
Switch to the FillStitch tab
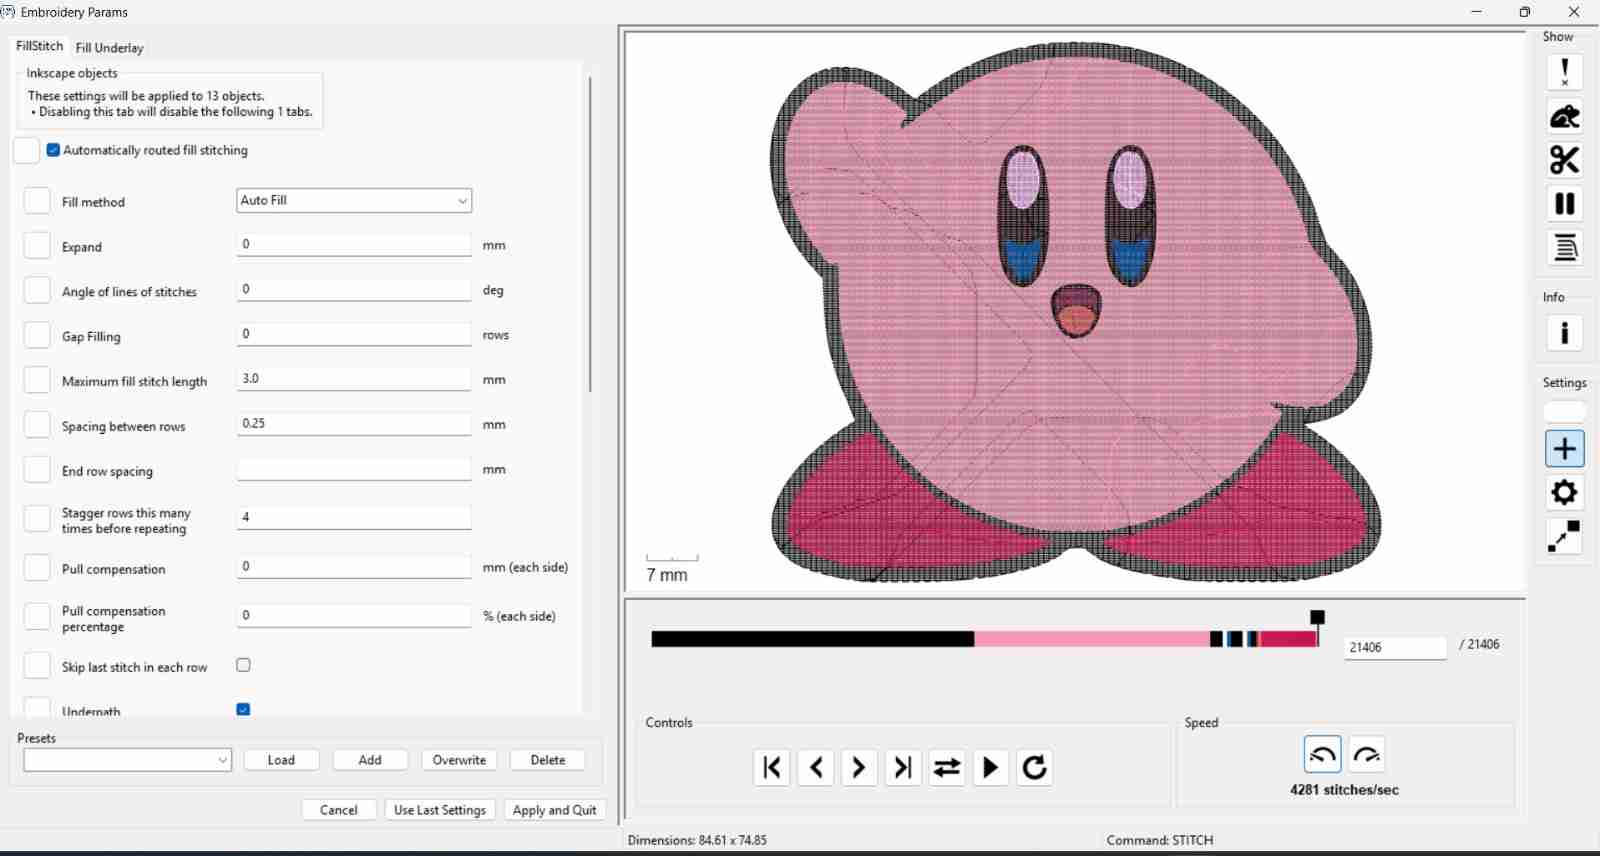39,46
